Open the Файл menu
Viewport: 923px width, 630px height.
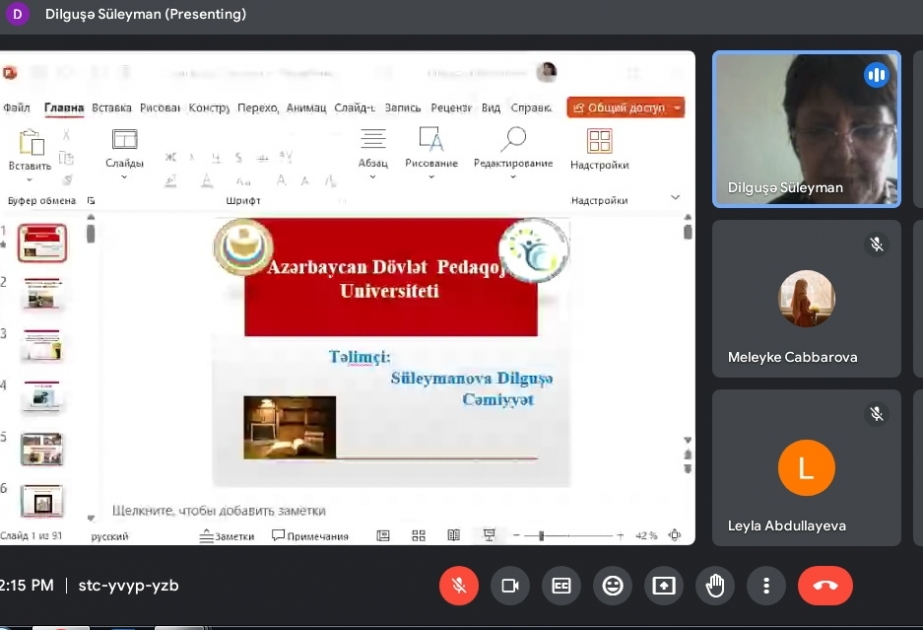coord(16,108)
